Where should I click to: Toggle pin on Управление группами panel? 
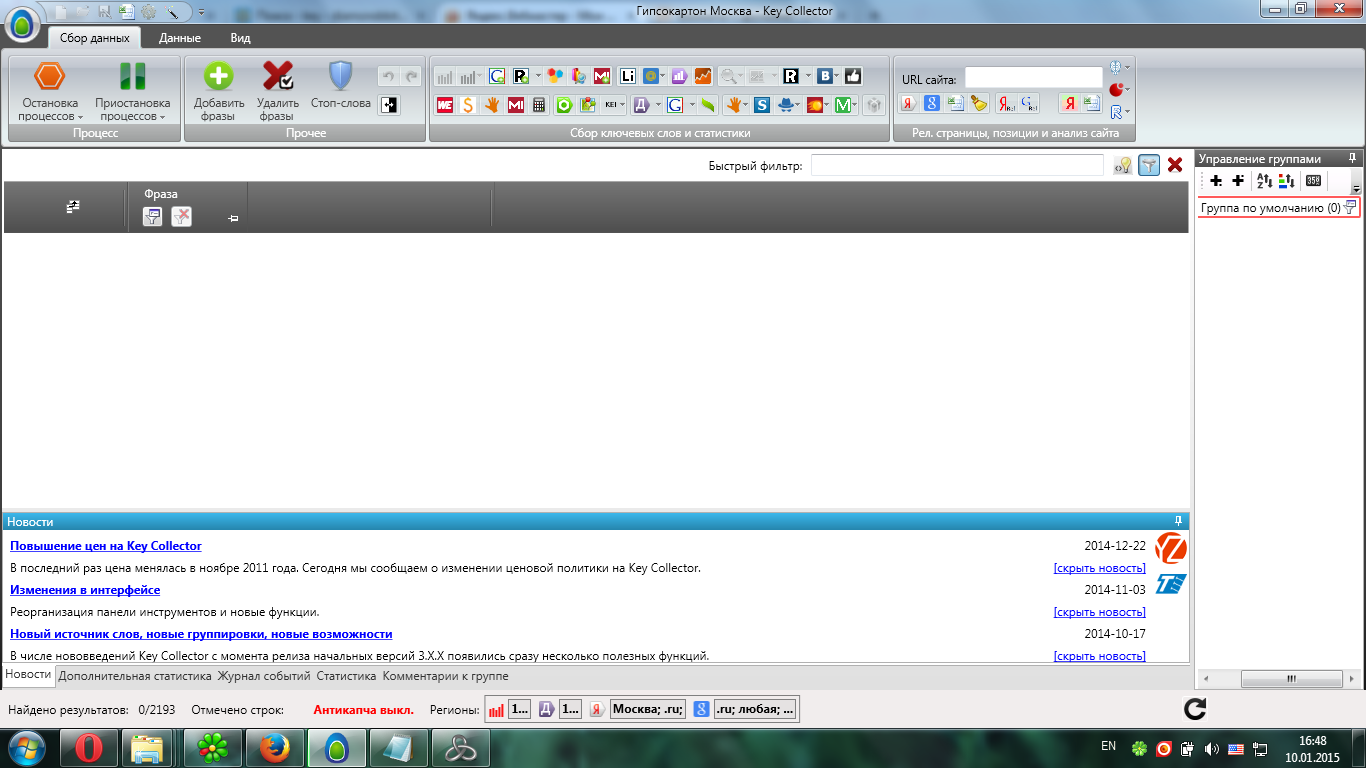pyautogui.click(x=1352, y=158)
